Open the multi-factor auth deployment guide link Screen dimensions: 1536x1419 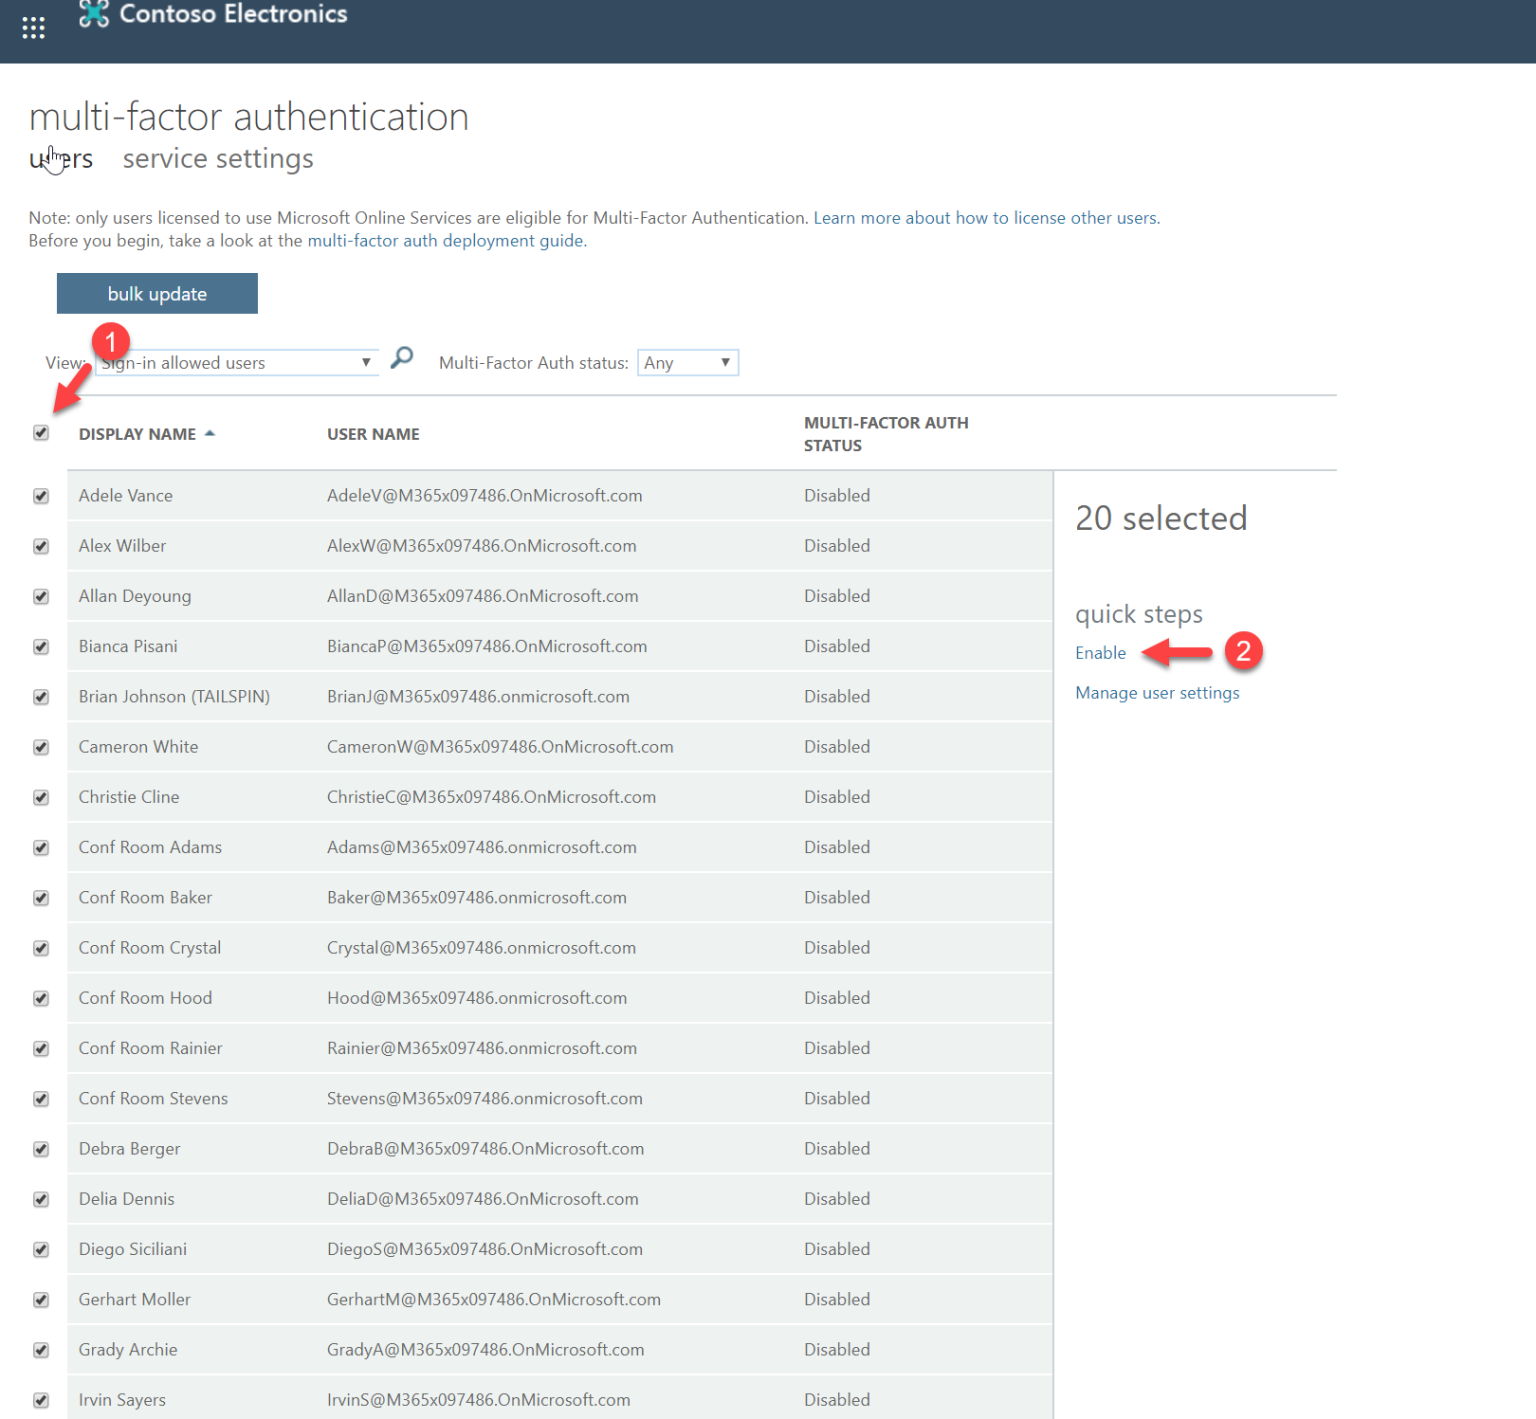(446, 240)
